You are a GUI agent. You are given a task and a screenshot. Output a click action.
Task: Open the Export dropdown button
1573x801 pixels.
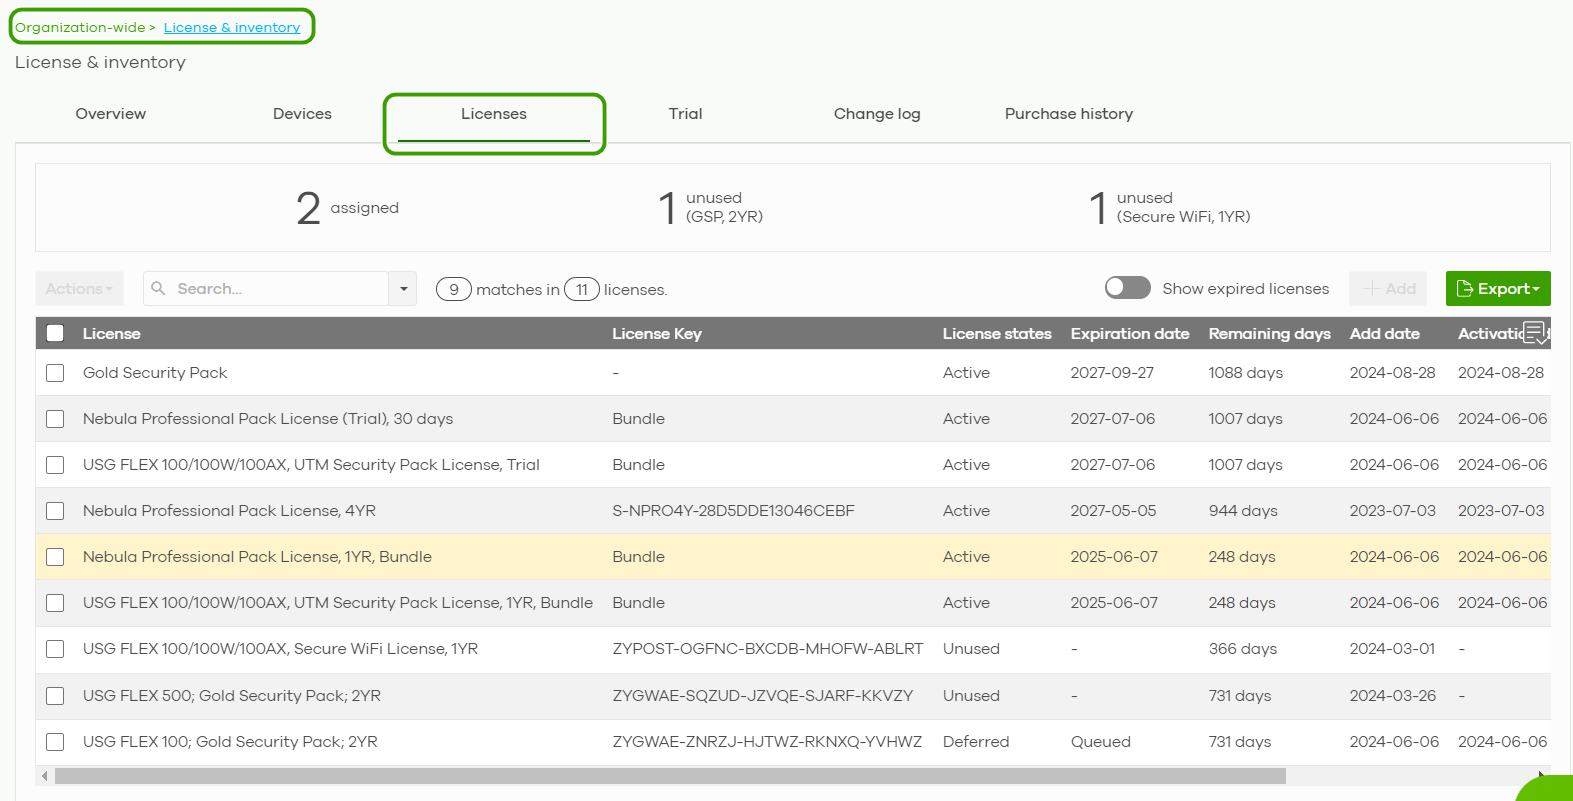point(1498,288)
